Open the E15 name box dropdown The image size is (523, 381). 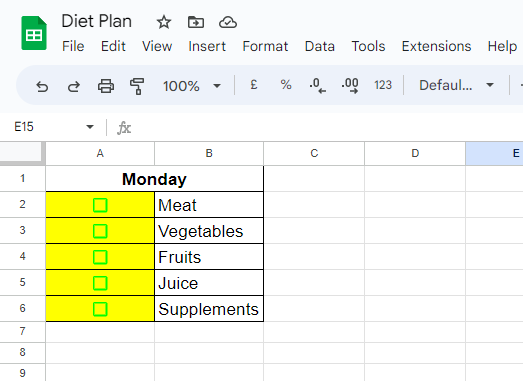[90, 127]
